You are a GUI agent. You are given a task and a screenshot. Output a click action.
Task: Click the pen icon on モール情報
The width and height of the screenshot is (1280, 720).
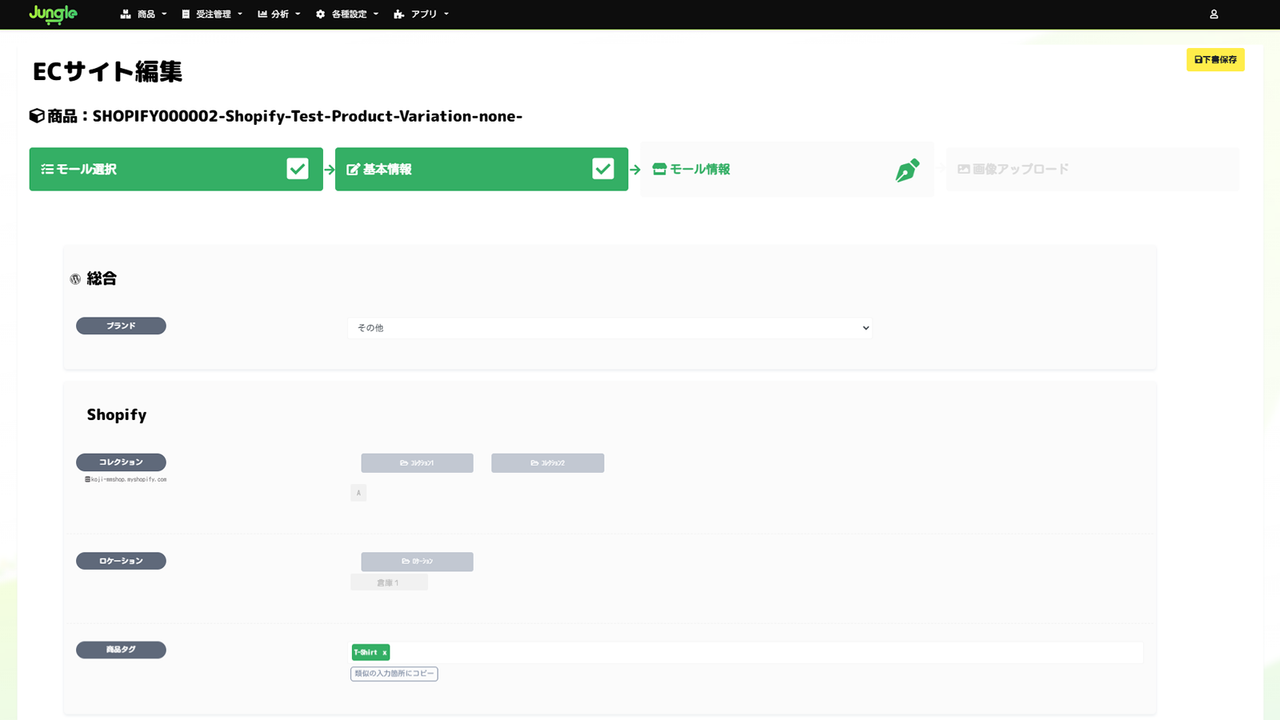907,170
